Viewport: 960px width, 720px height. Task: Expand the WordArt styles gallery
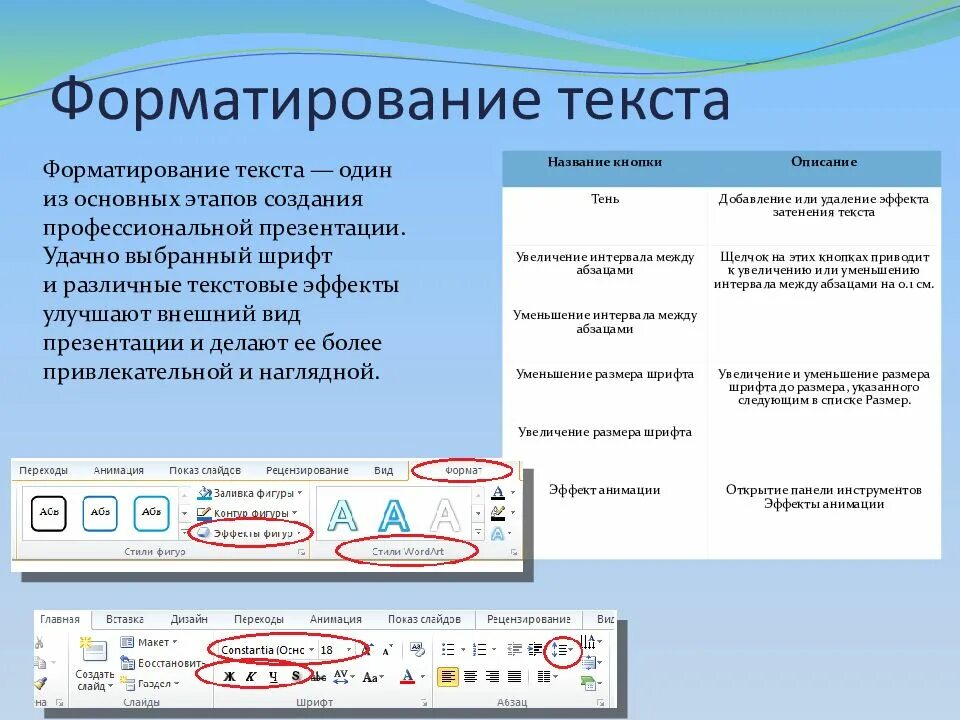click(478, 532)
